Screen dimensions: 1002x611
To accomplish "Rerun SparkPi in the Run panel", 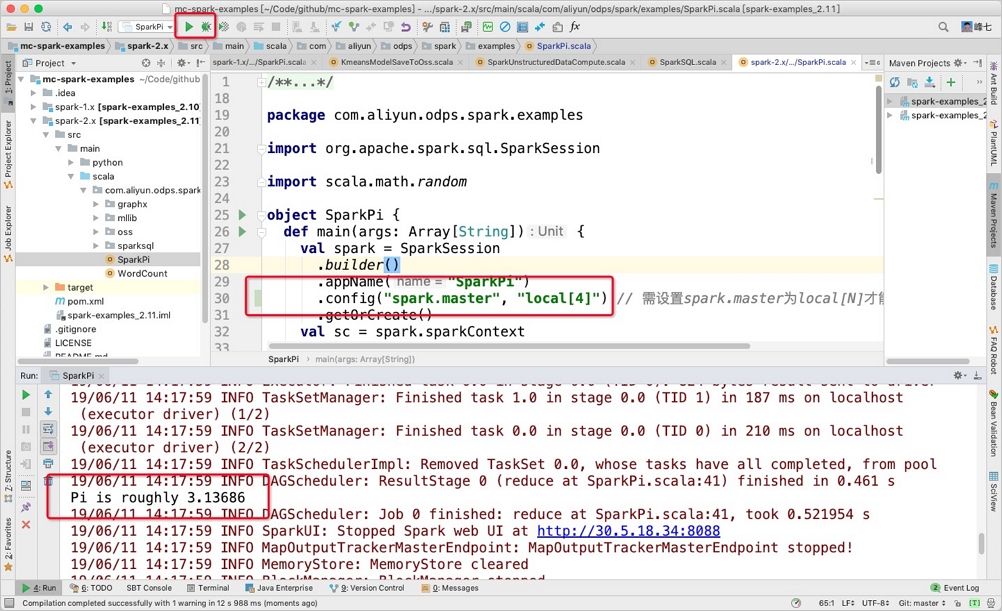I will click(26, 395).
